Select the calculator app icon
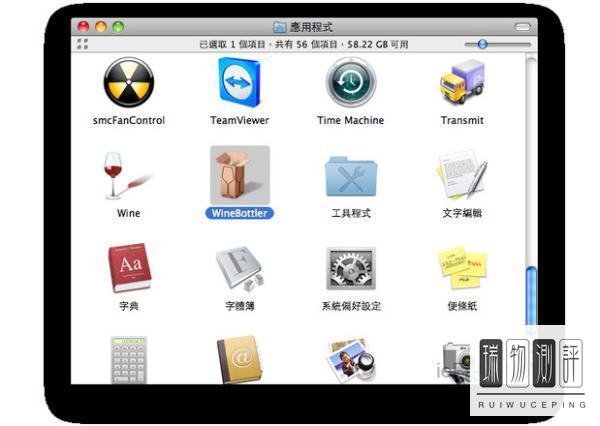The image size is (600, 426). pos(128,359)
